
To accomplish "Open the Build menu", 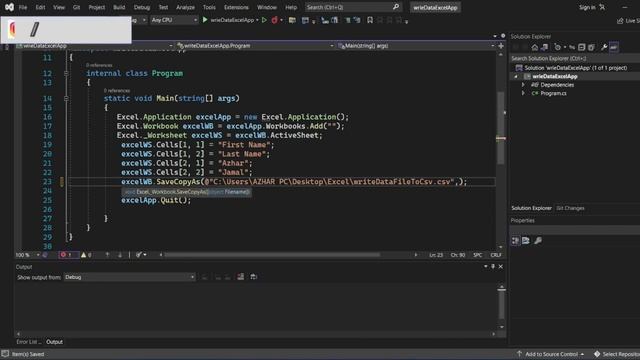I will [119, 7].
